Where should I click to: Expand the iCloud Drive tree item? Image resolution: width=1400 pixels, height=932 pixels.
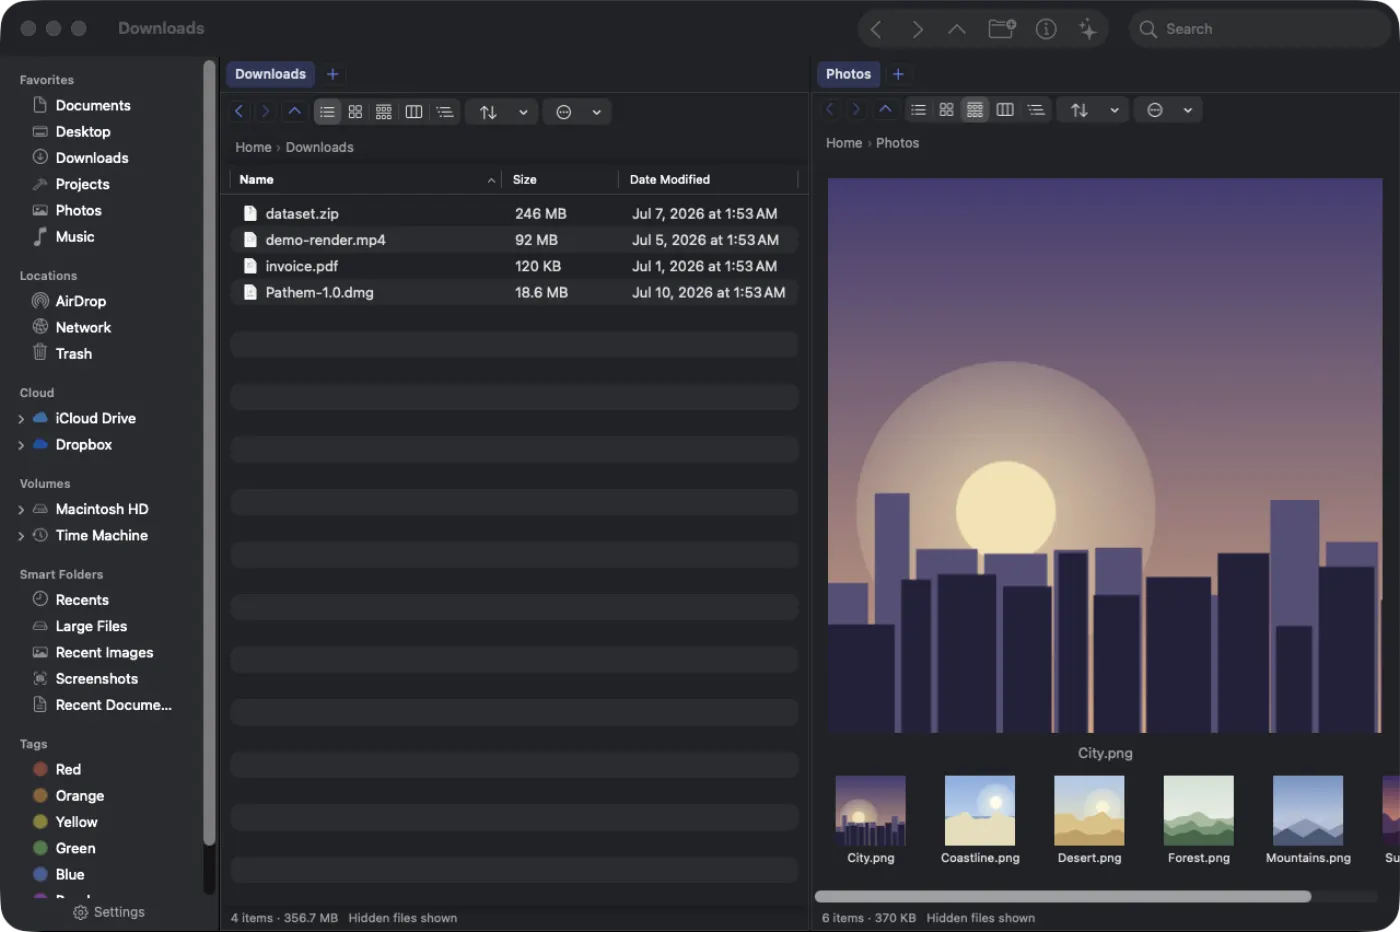point(21,419)
